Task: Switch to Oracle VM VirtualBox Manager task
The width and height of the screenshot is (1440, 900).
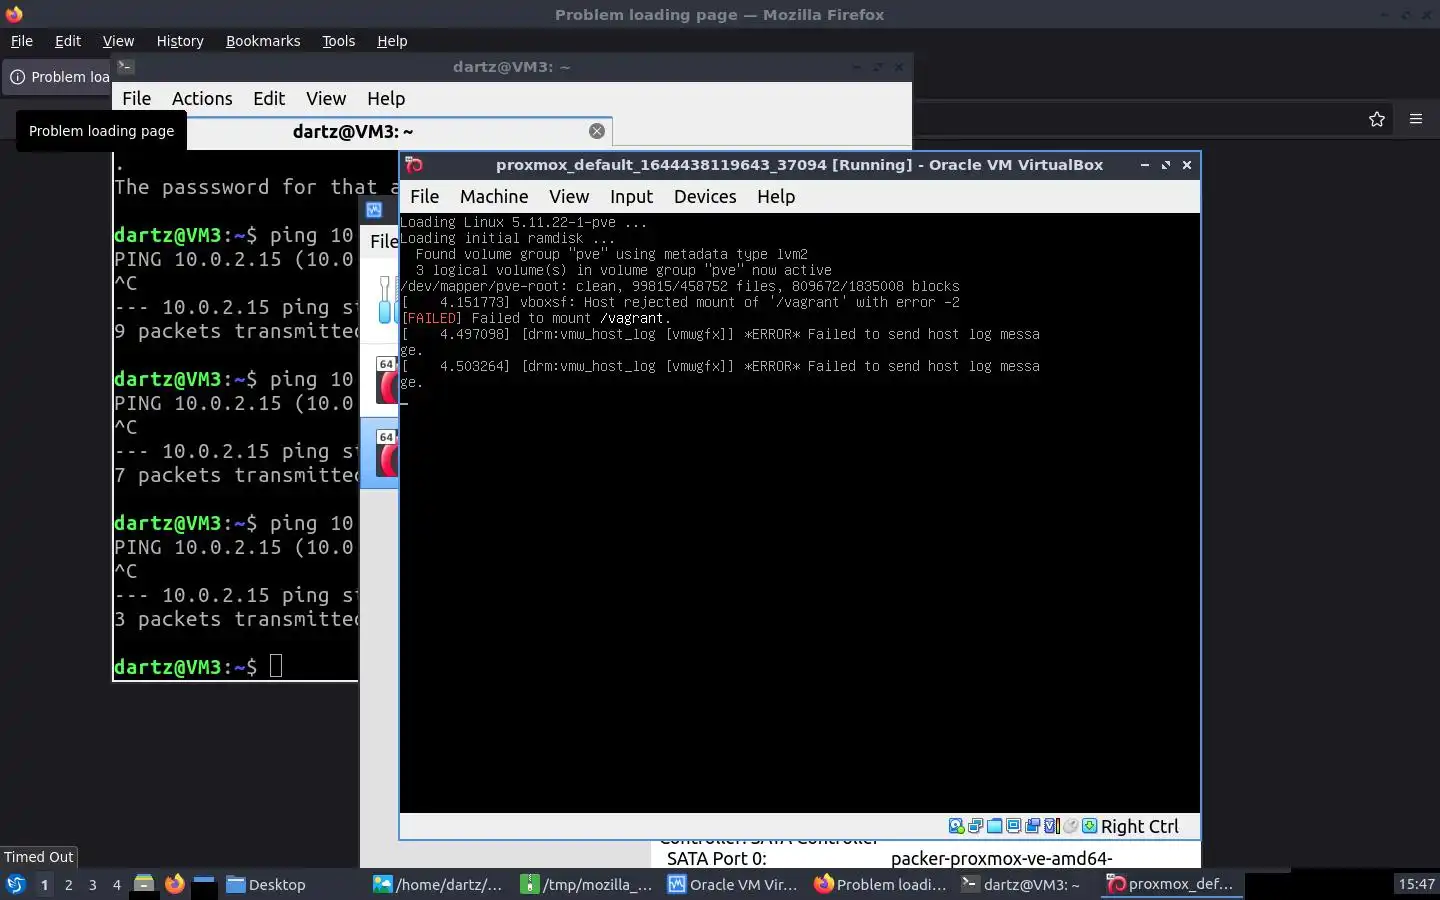Action: (x=733, y=884)
